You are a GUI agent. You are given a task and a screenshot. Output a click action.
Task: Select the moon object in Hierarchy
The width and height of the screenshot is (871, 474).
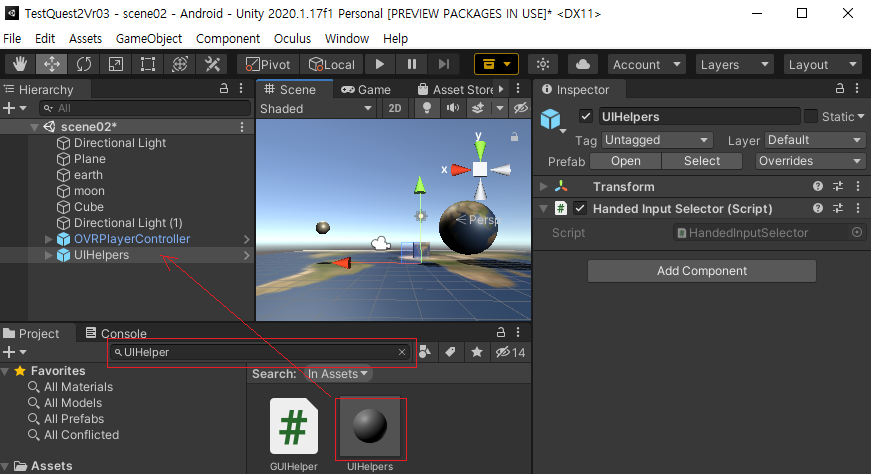[89, 191]
